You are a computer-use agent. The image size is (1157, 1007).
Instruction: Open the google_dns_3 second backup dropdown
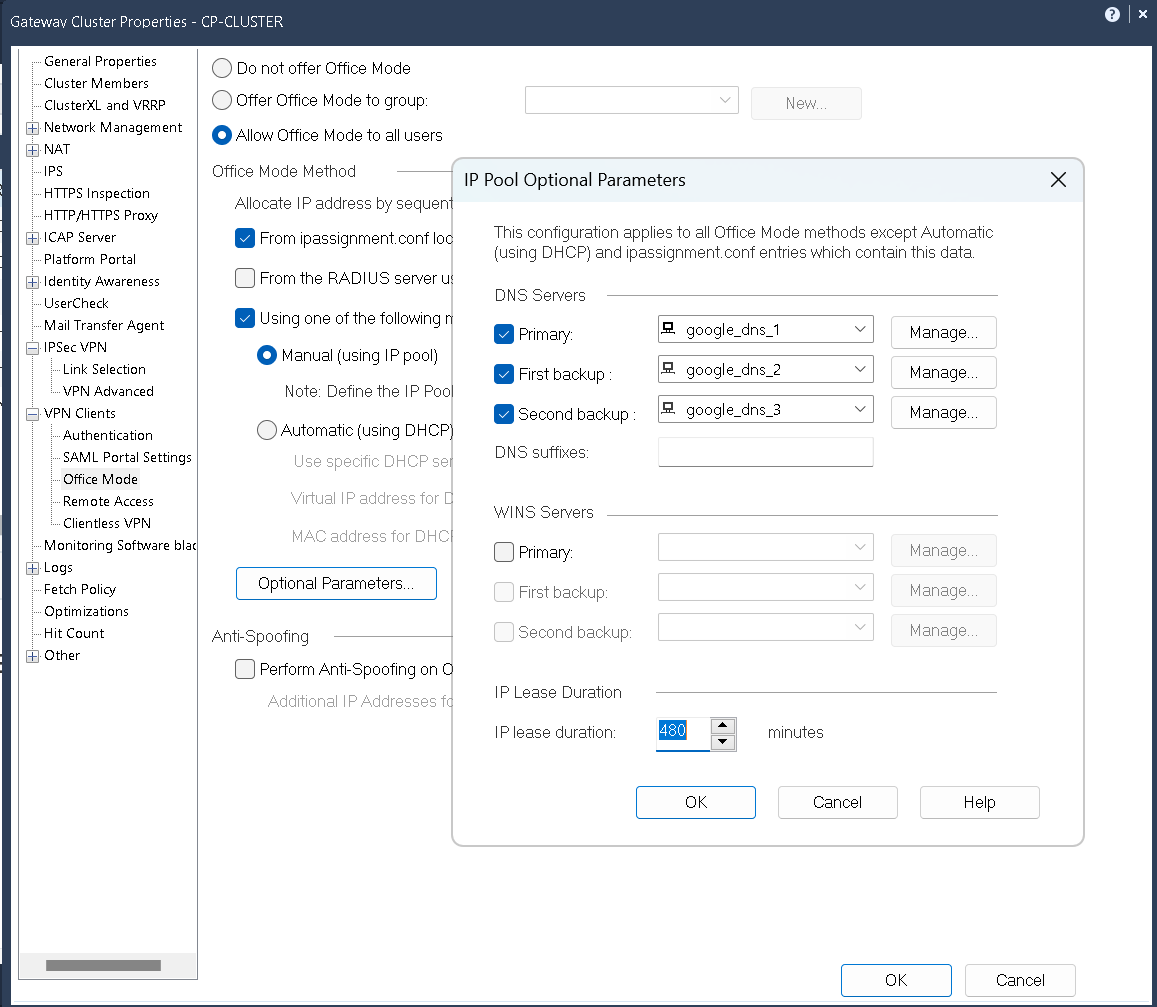(860, 410)
